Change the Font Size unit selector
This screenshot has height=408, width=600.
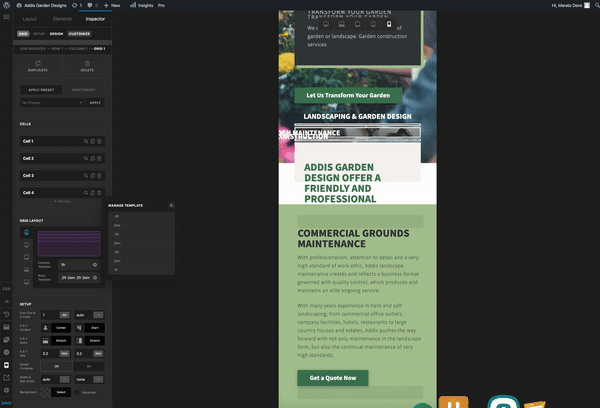tap(64, 315)
